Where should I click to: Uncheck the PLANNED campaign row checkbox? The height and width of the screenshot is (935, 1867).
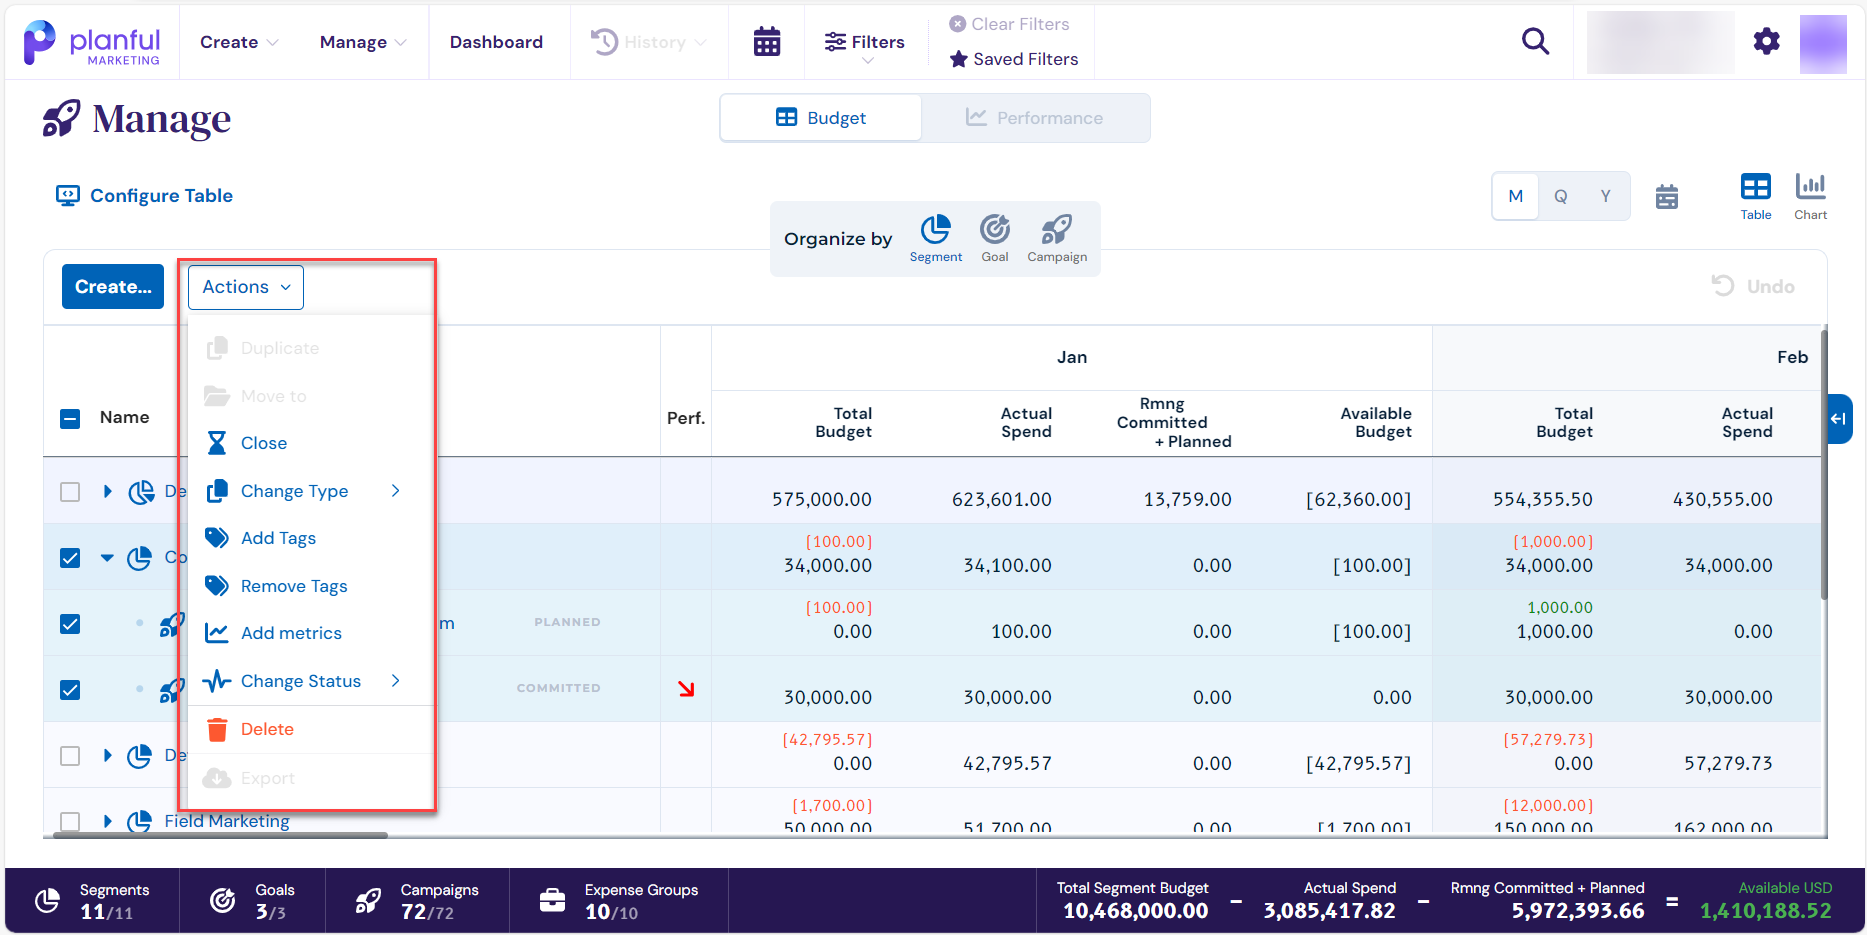(70, 624)
